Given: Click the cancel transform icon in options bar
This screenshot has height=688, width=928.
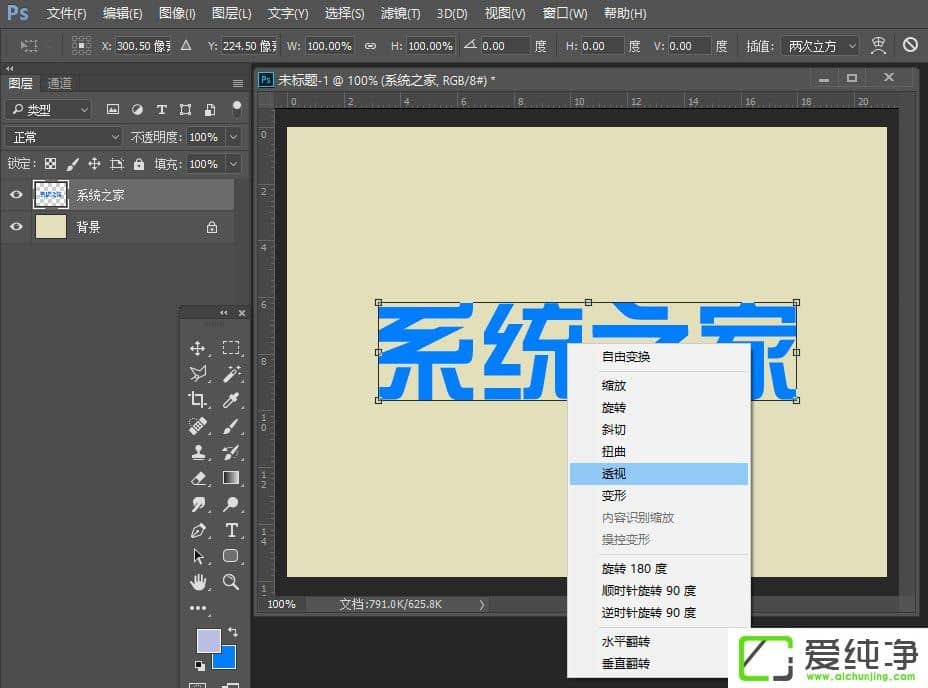Looking at the screenshot, I should (x=910, y=46).
